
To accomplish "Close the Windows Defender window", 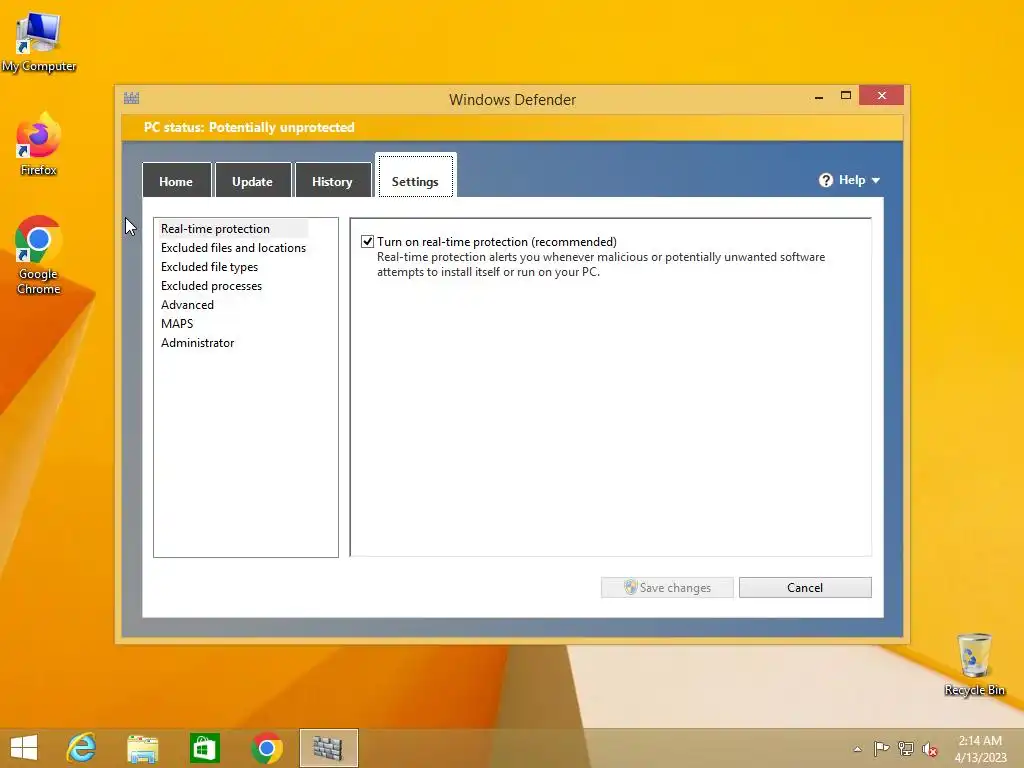I will pos(882,96).
